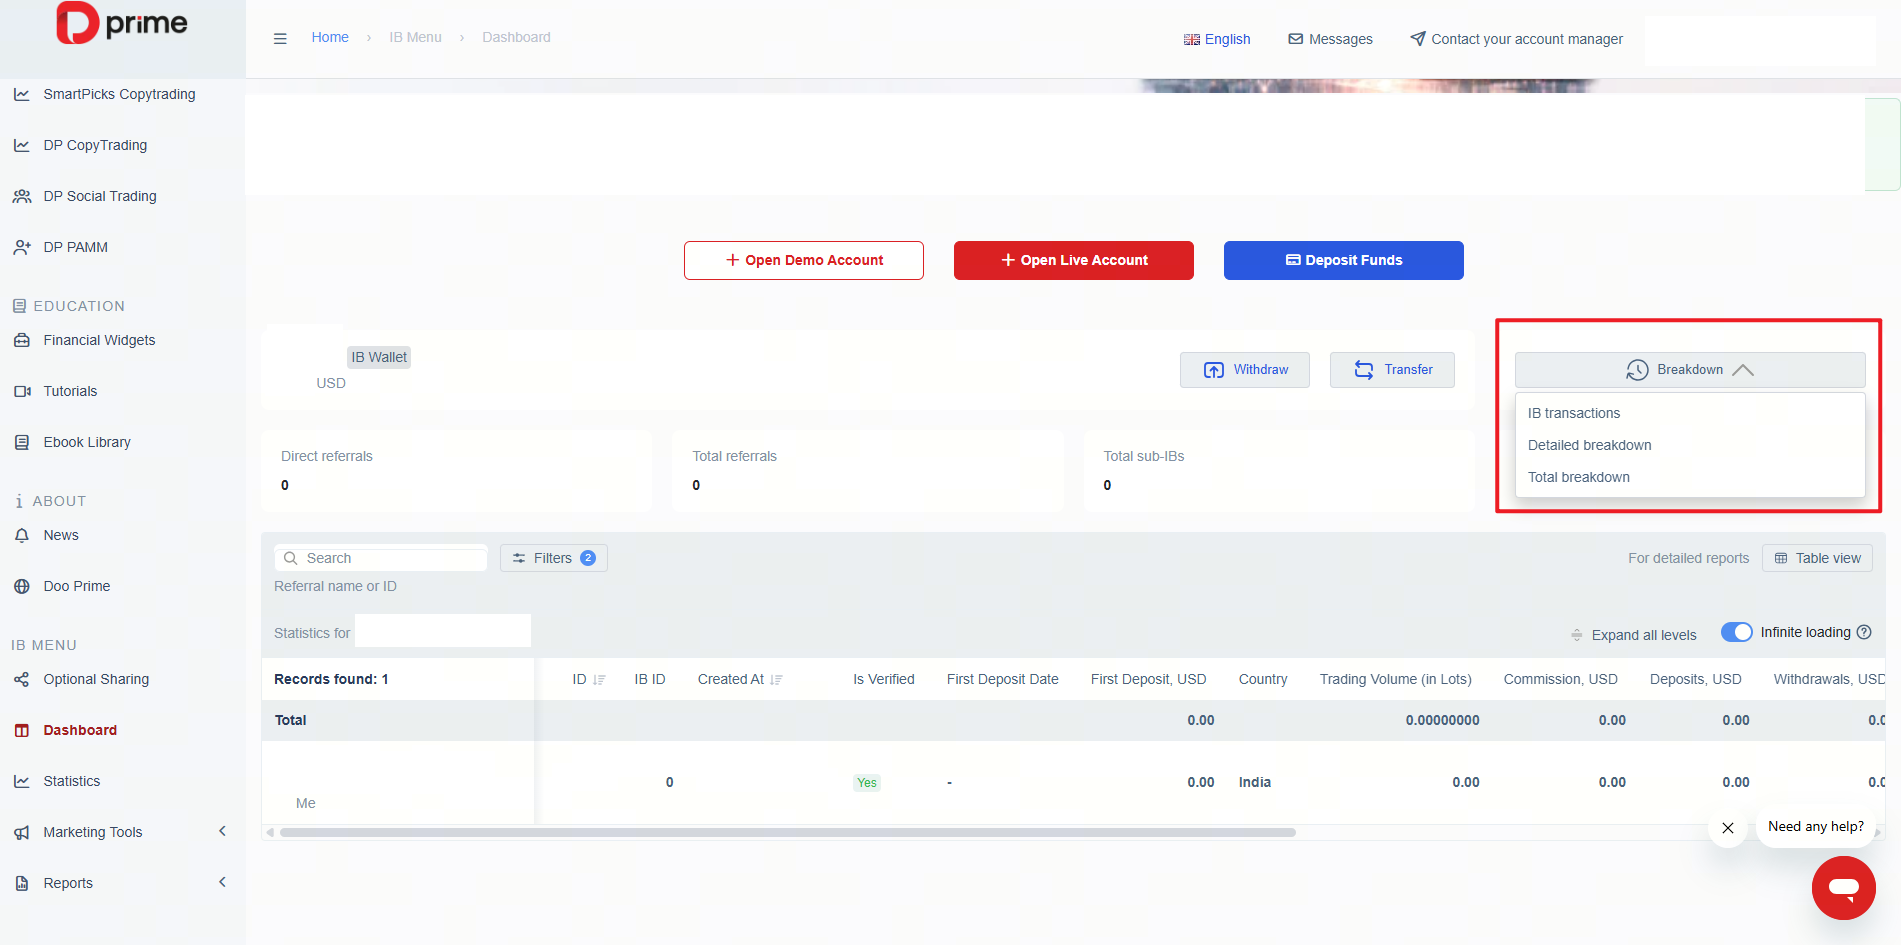Click the IB Wallet label

(x=379, y=357)
